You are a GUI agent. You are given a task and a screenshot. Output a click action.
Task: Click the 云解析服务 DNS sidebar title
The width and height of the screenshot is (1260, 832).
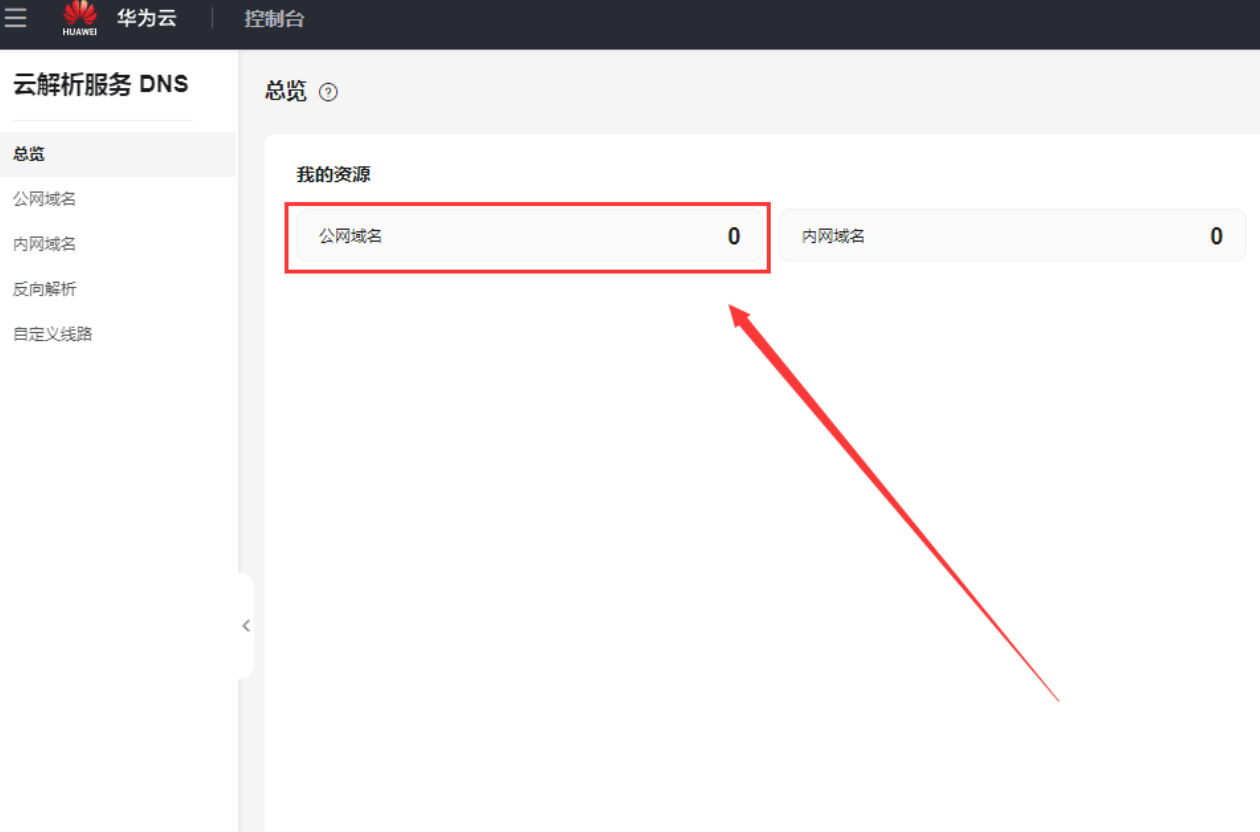click(100, 84)
